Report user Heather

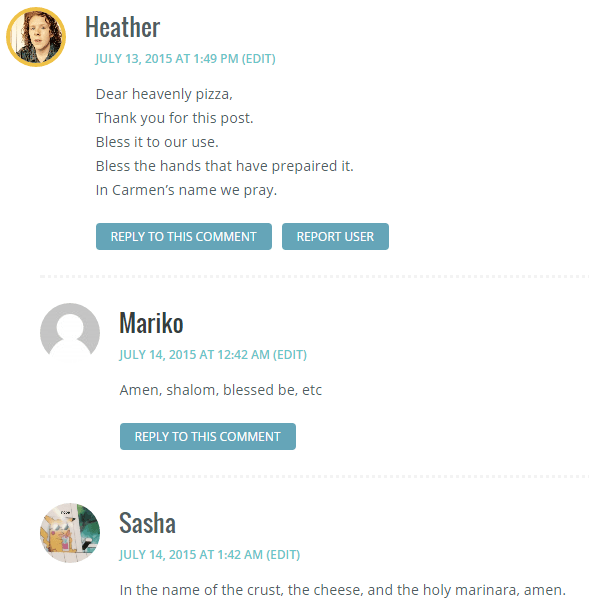coord(335,237)
